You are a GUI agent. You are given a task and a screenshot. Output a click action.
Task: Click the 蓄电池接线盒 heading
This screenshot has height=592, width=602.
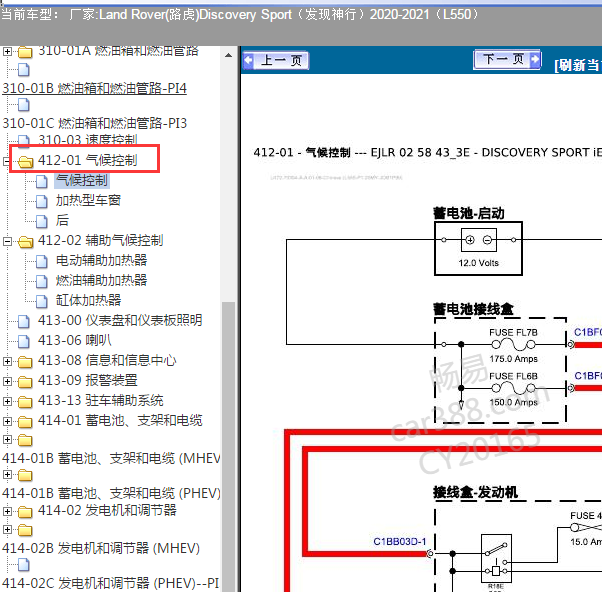pos(473,309)
